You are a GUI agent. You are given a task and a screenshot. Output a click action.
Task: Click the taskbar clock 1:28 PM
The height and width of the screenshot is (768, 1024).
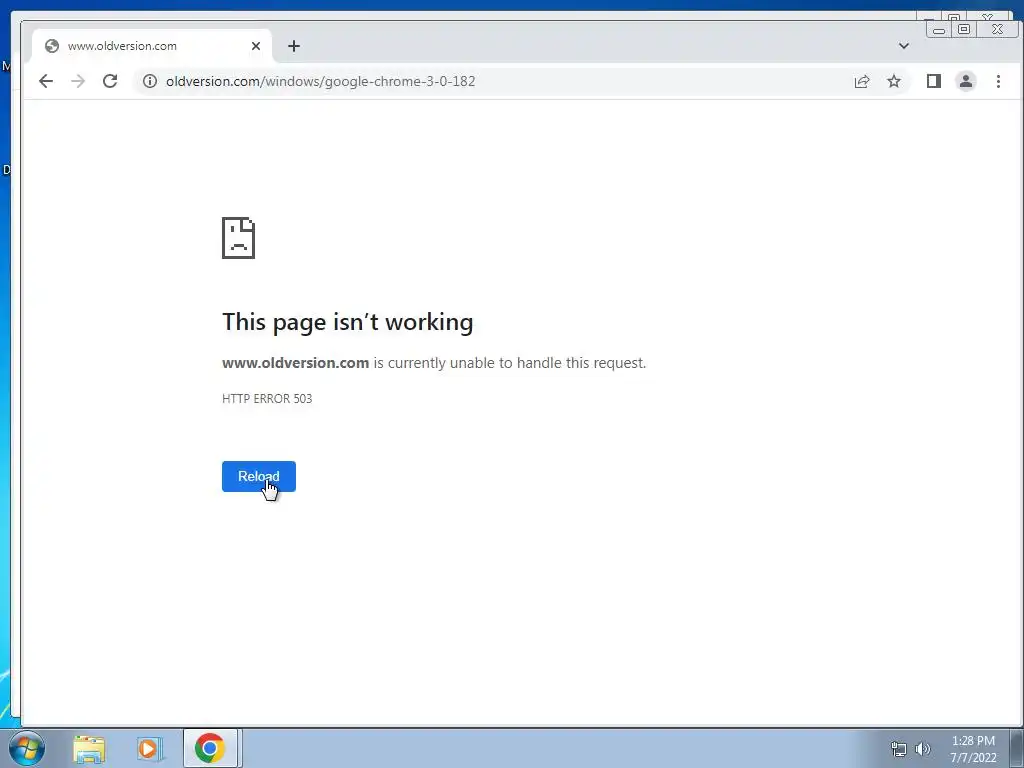(973, 741)
